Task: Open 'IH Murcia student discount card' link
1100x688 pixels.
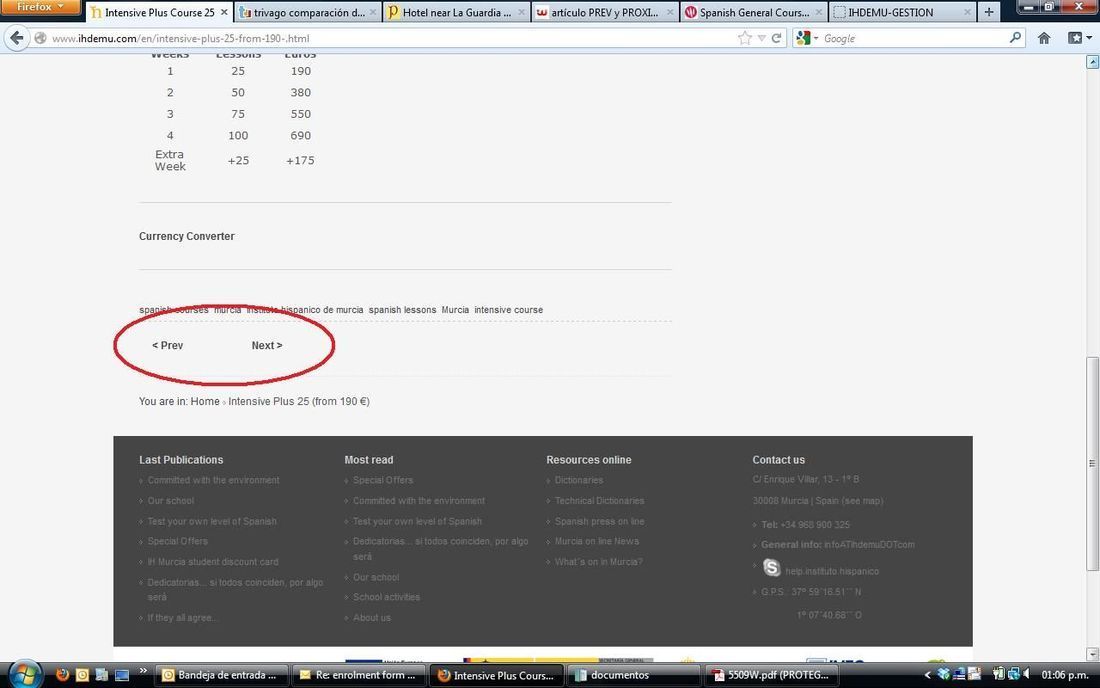Action: 213,562
